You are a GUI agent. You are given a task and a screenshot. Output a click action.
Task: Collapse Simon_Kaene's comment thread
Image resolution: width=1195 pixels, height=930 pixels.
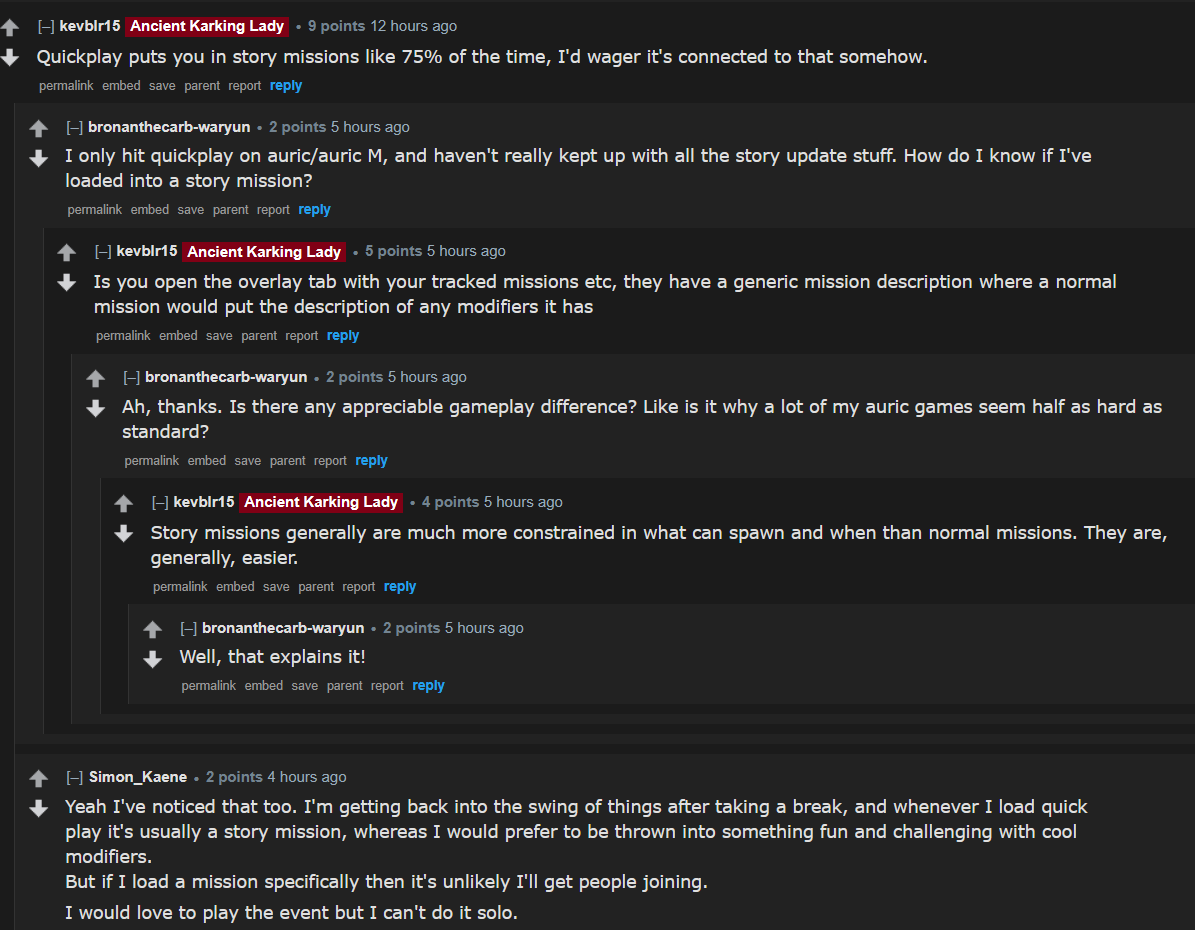coord(74,778)
